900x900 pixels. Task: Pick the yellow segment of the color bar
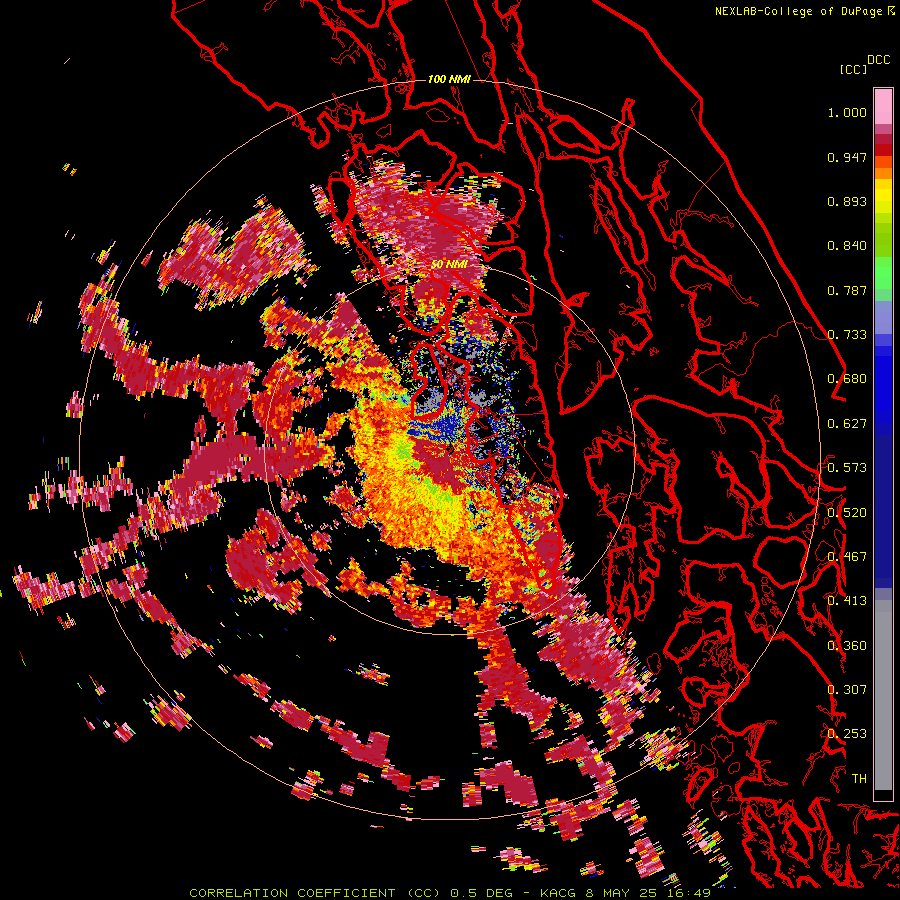[x=883, y=197]
